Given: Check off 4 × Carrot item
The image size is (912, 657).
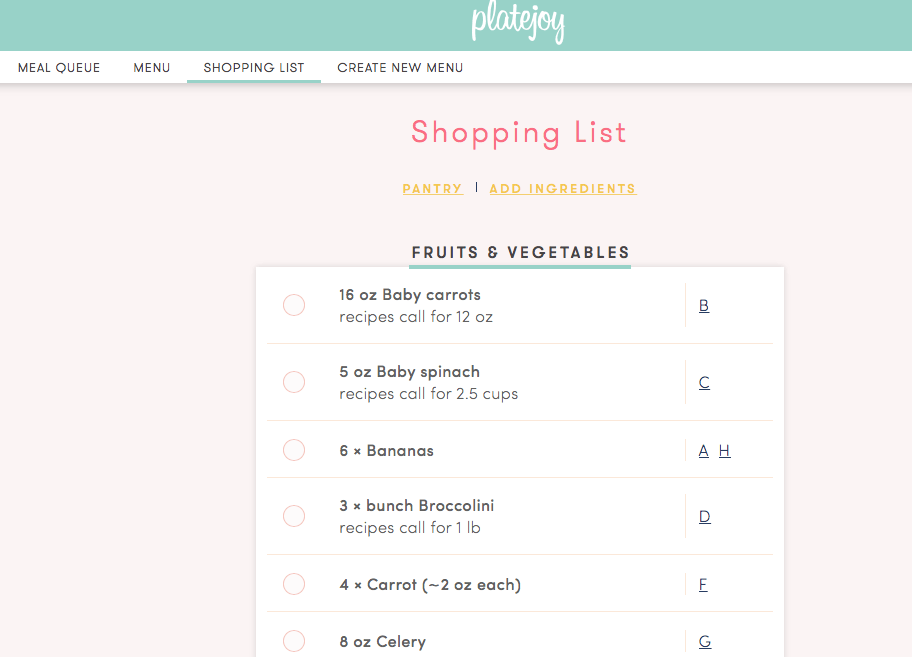Looking at the screenshot, I should click(294, 584).
